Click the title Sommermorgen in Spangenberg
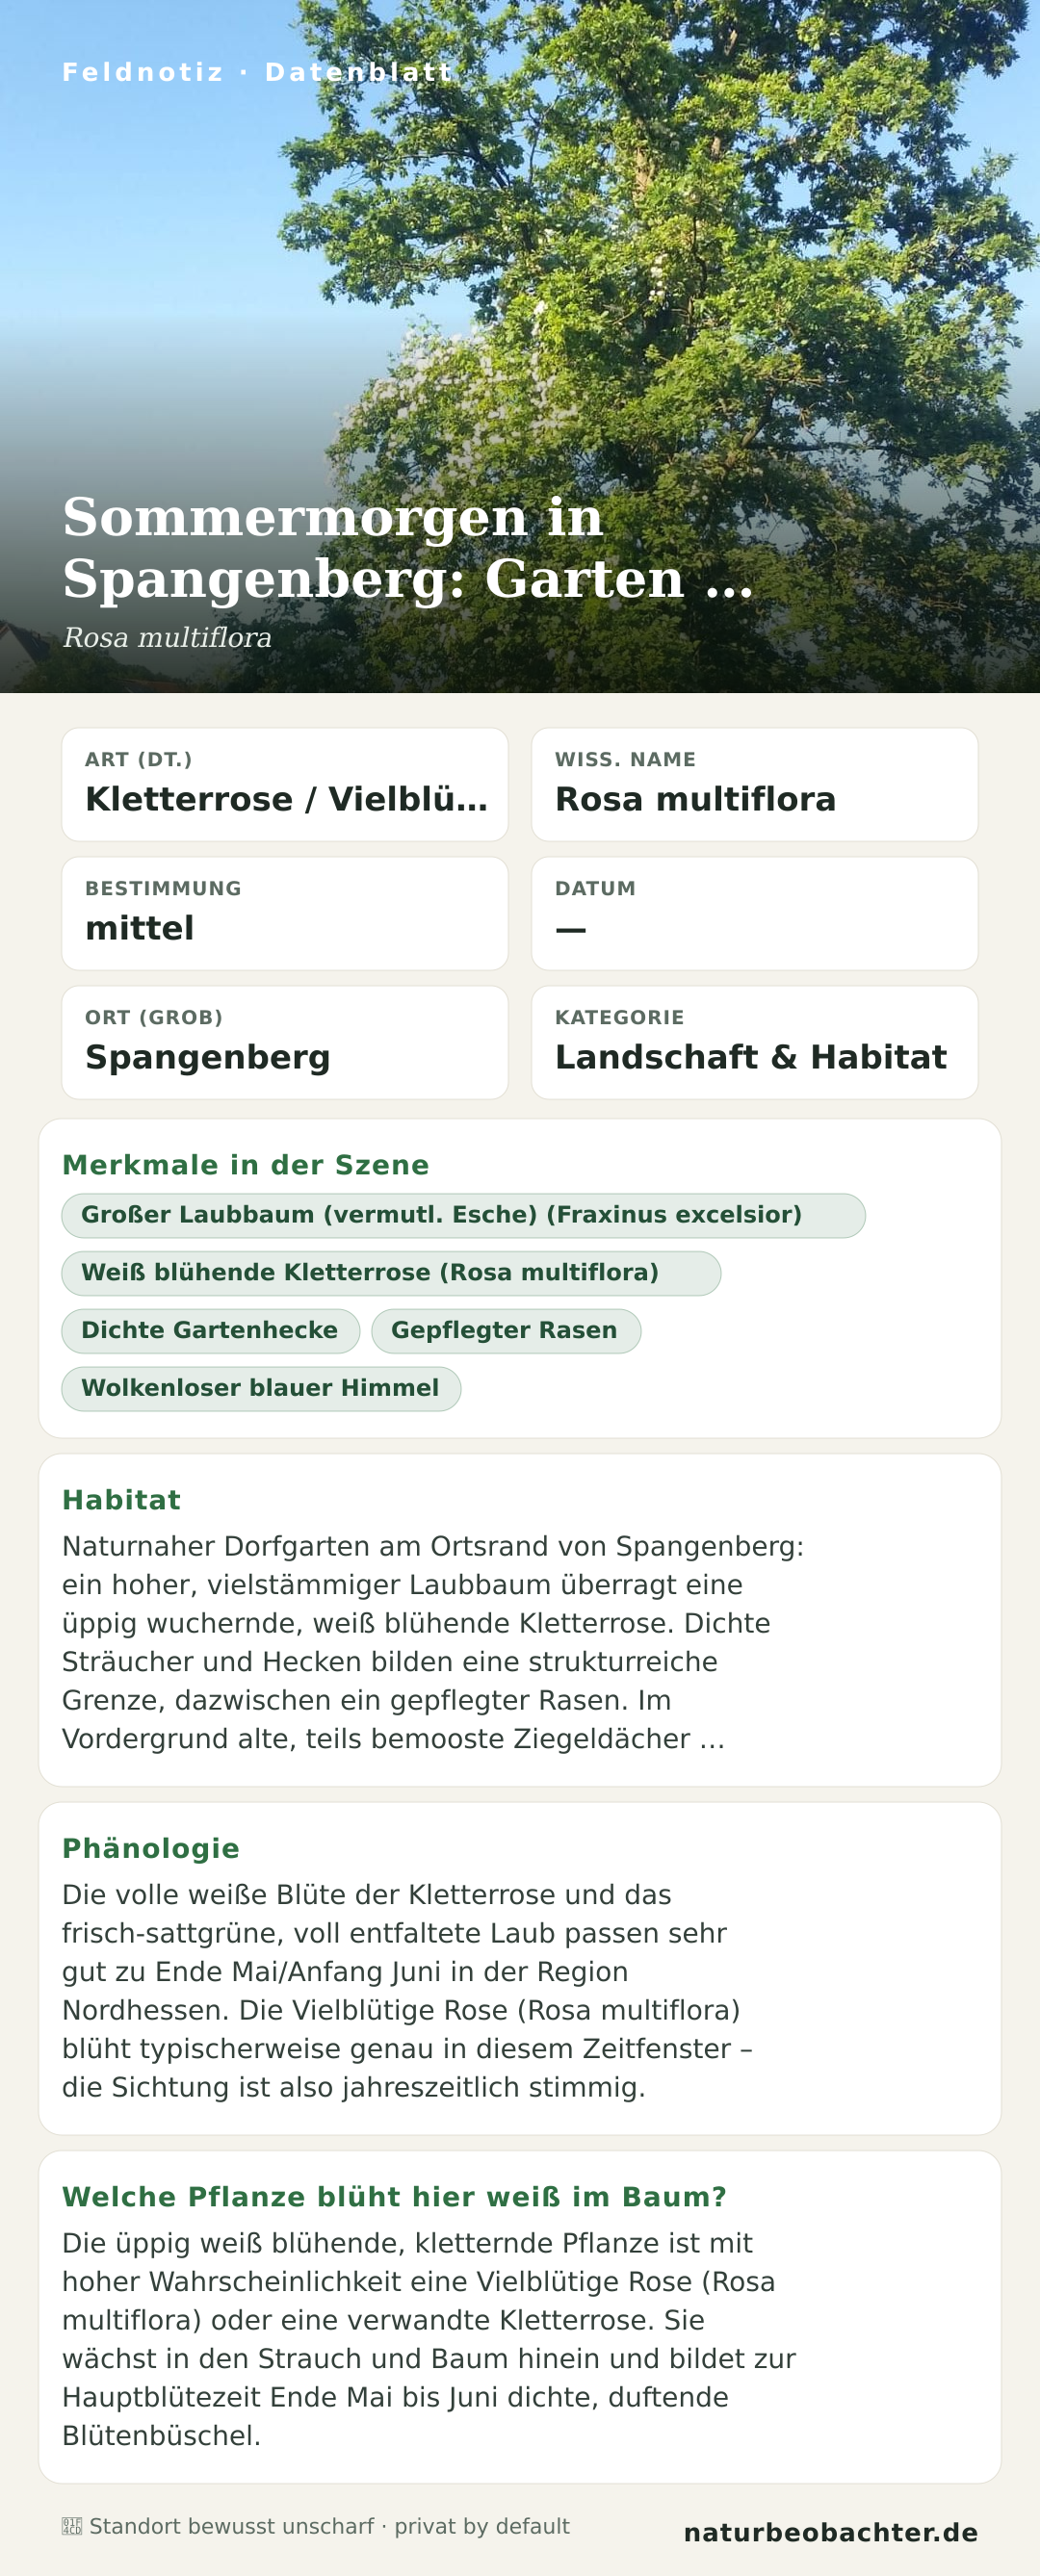1040x2576 pixels. (x=408, y=547)
